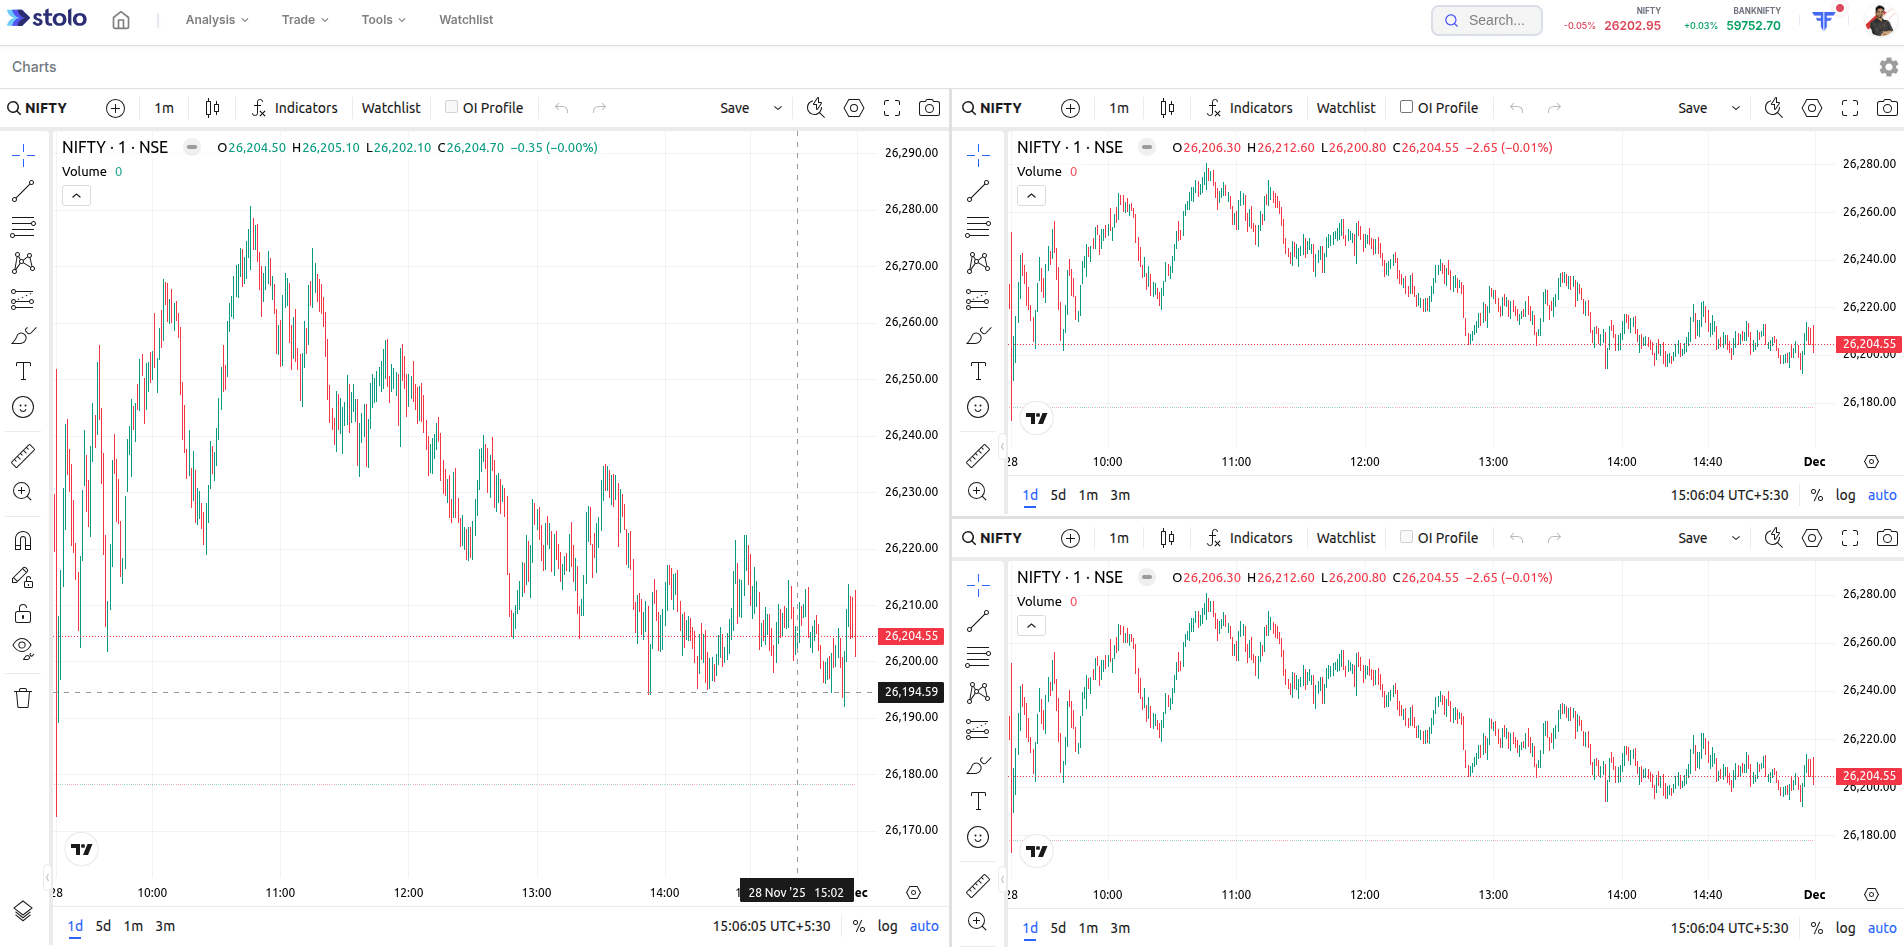This screenshot has height=947, width=1904.
Task: Take a snapshot of the top-right chart
Action: click(1887, 107)
